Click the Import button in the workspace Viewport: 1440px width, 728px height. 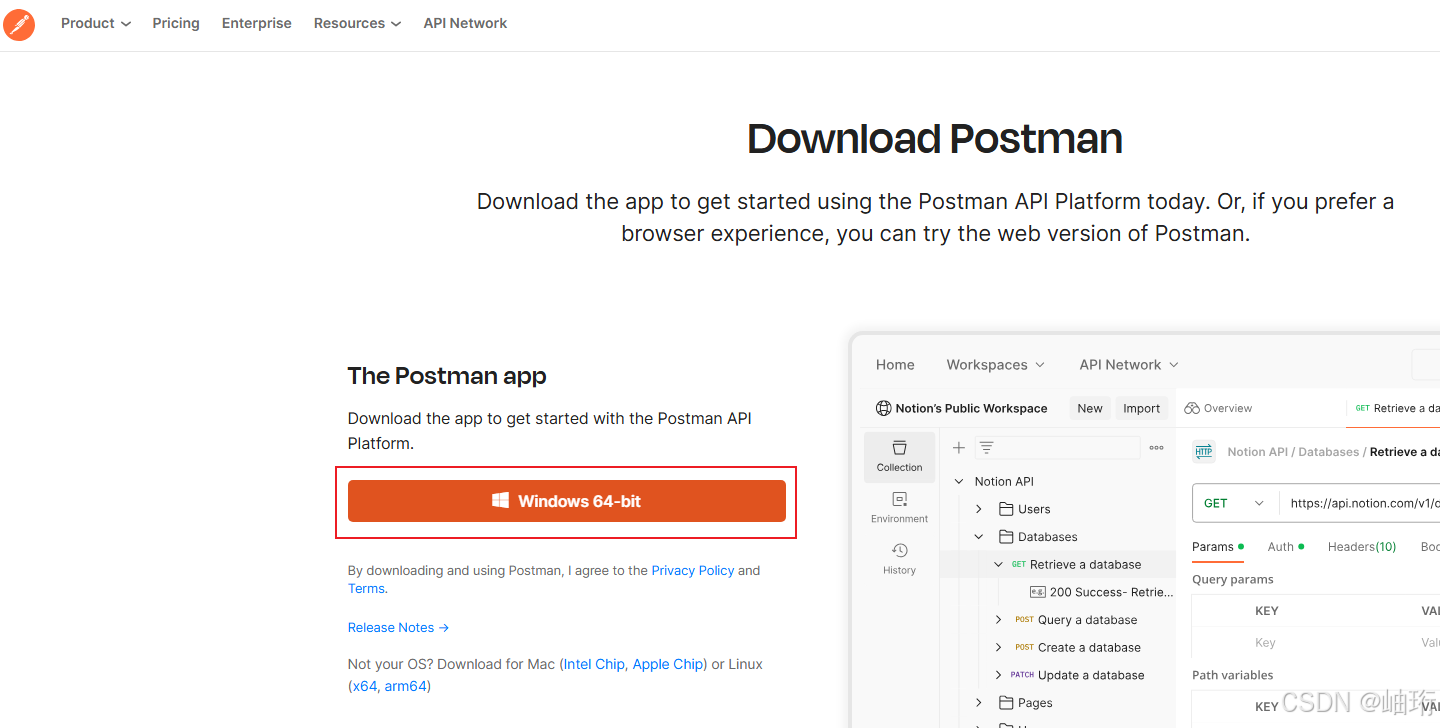pos(1141,408)
